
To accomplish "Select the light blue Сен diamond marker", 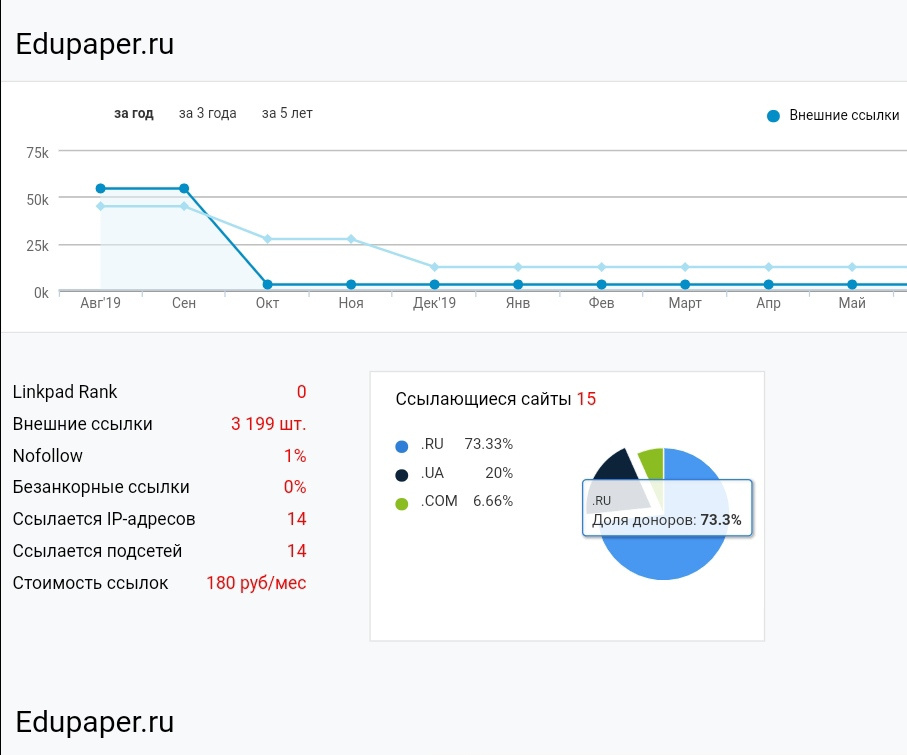I will [x=184, y=206].
